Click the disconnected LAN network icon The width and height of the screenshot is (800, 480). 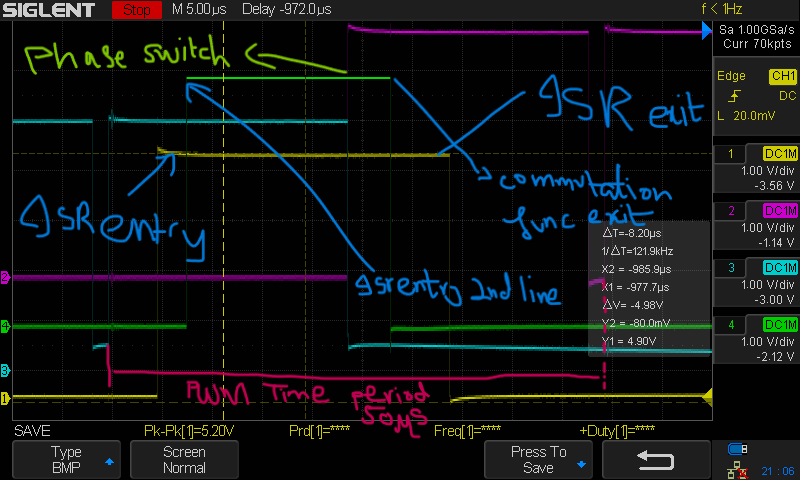738,470
